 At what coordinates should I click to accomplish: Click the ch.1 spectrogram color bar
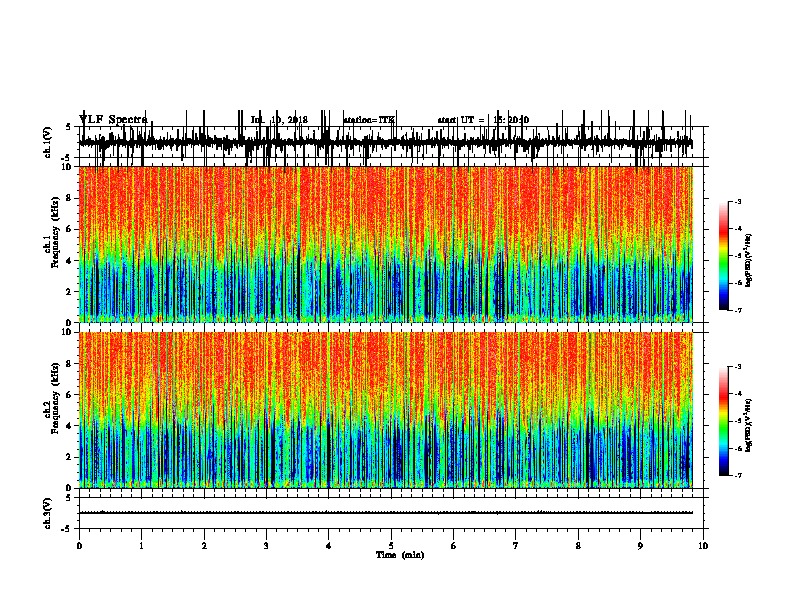tap(724, 255)
